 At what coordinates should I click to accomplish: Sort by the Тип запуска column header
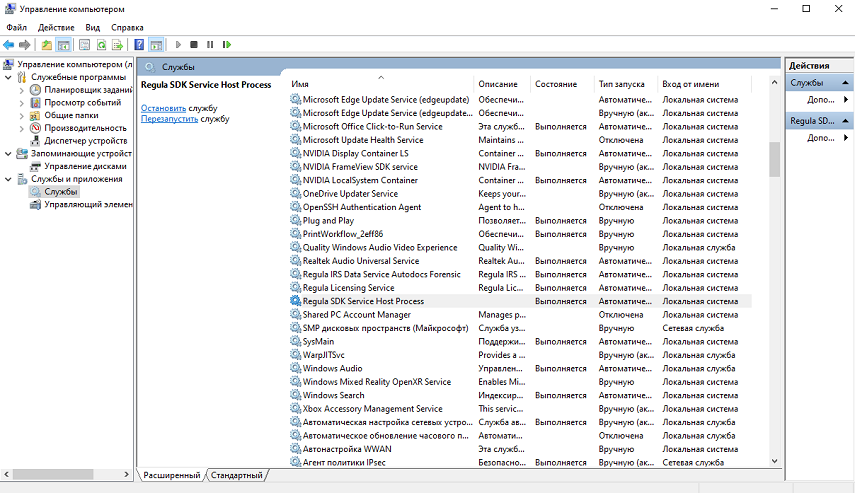click(624, 84)
